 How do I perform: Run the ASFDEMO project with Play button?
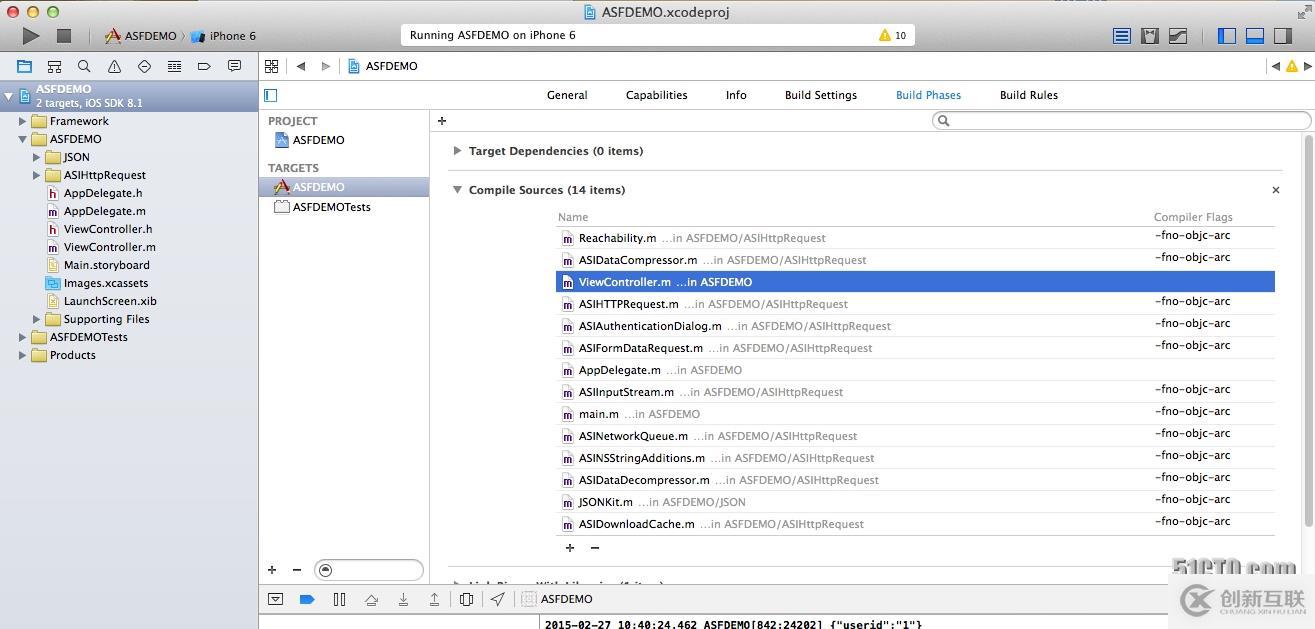click(x=31, y=36)
